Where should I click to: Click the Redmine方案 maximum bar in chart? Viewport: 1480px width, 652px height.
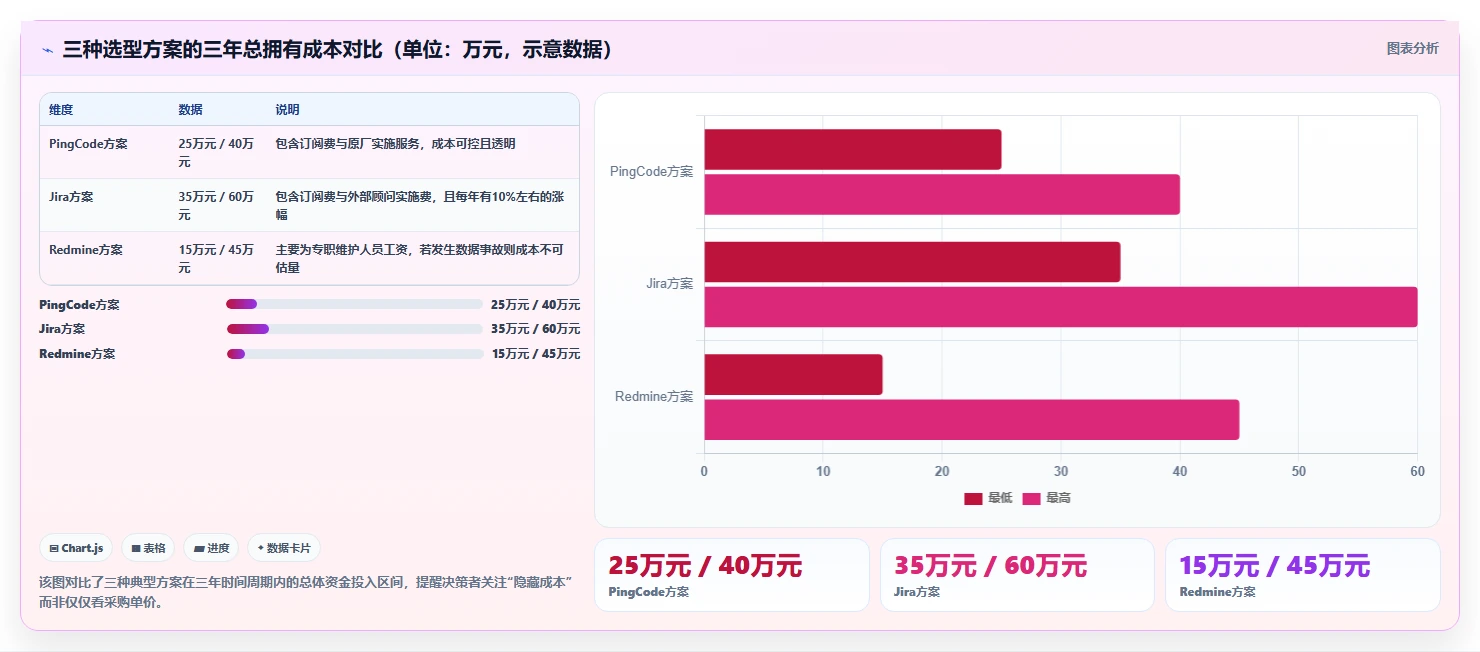click(x=972, y=419)
